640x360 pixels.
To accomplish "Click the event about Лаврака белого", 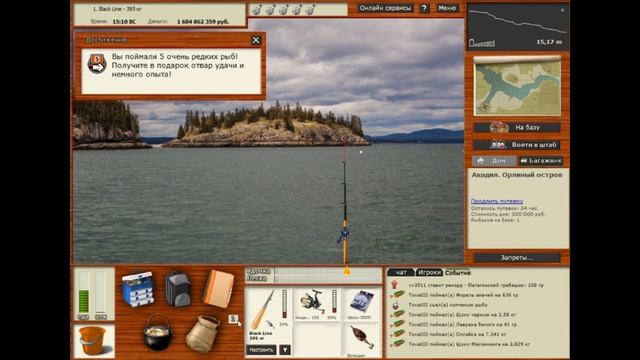I will [462, 324].
